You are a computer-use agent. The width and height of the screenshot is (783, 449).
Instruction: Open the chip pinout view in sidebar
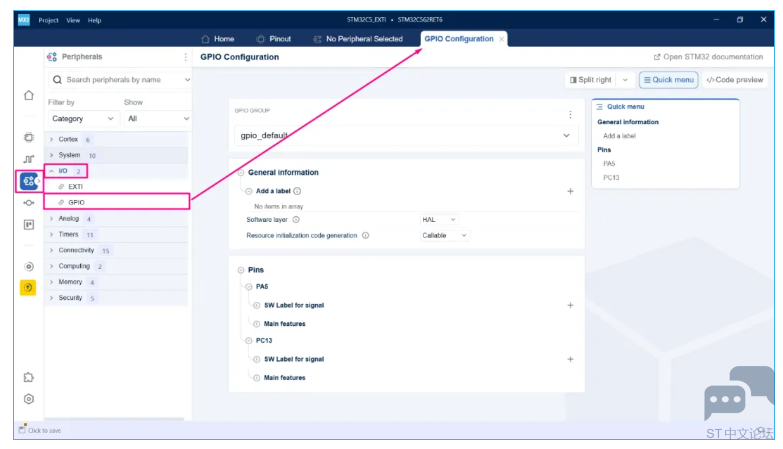click(x=29, y=137)
